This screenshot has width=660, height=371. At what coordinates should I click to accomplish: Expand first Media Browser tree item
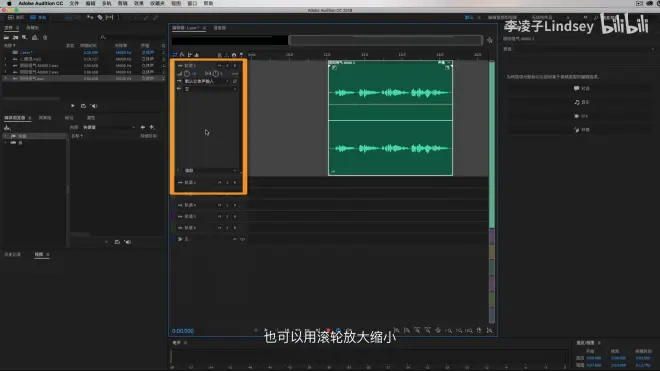point(5,136)
